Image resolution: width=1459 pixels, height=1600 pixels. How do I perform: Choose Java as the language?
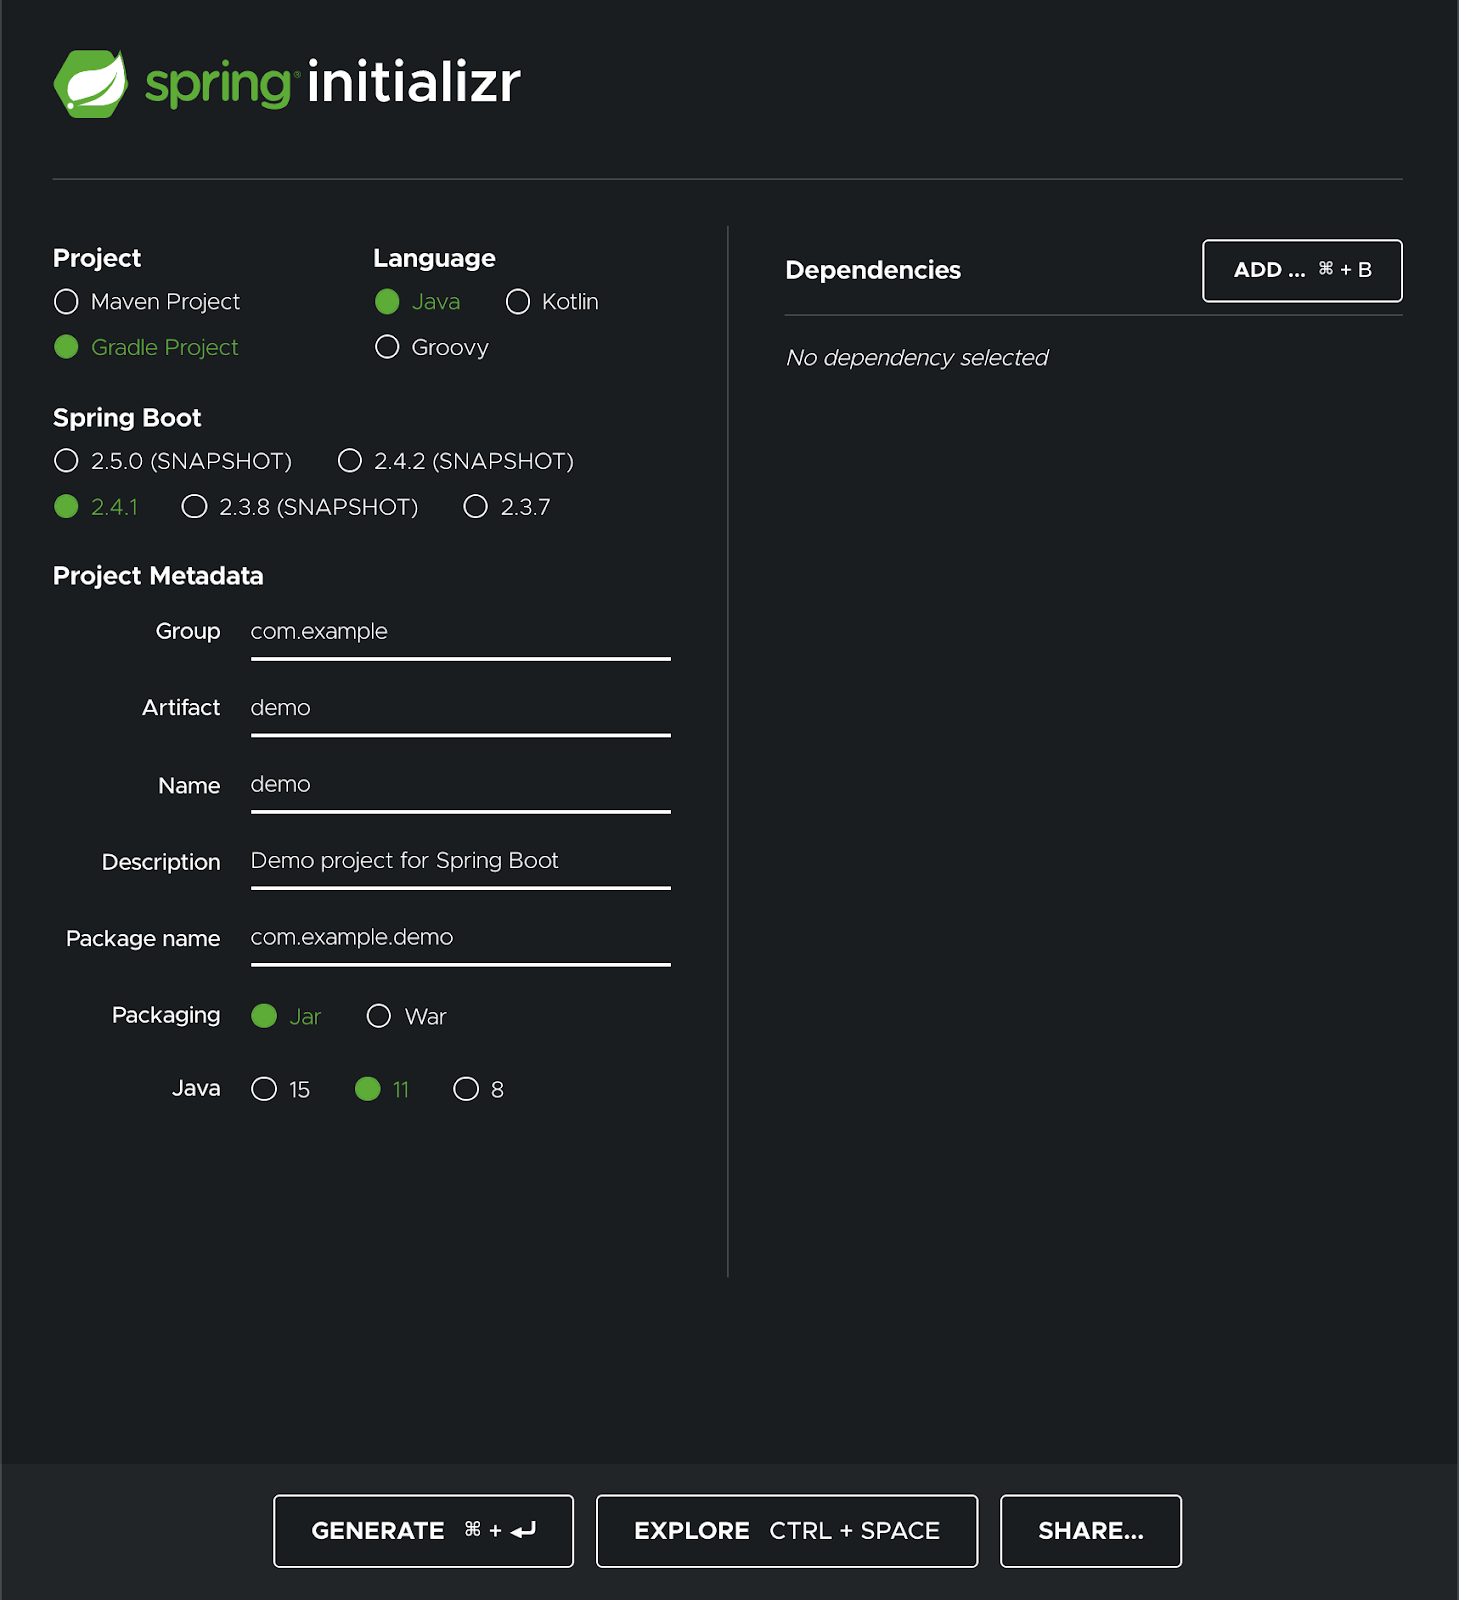coord(387,301)
